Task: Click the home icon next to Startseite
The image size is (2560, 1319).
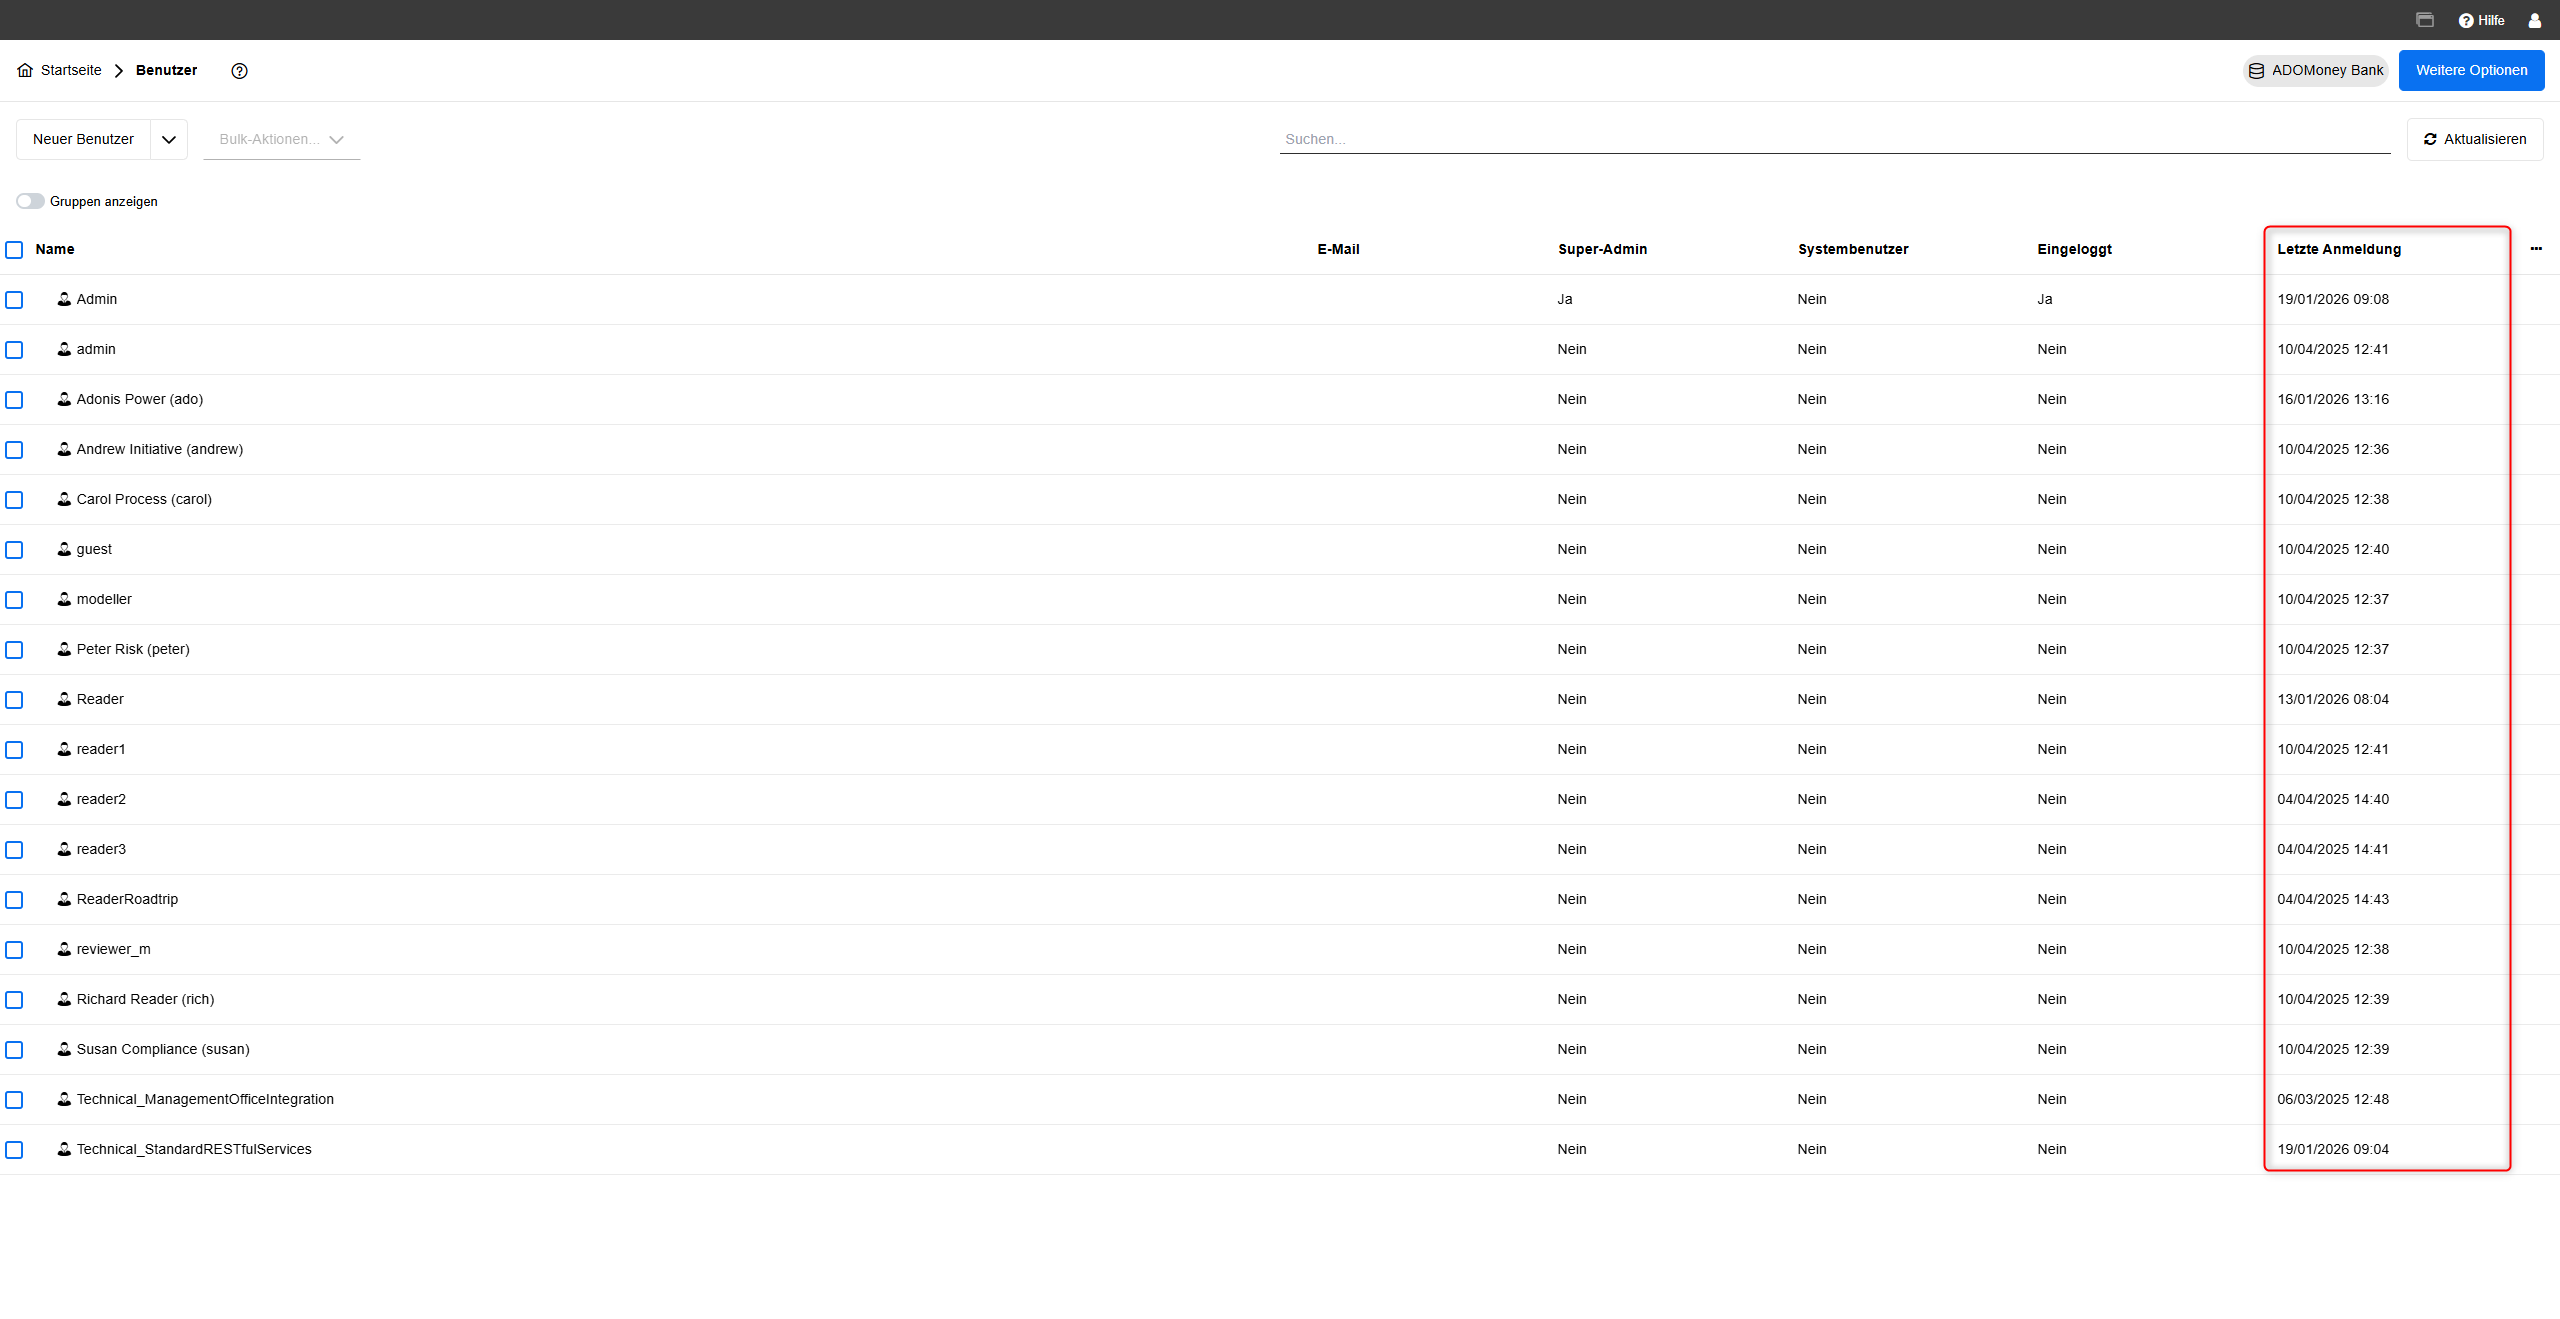Action: point(25,70)
